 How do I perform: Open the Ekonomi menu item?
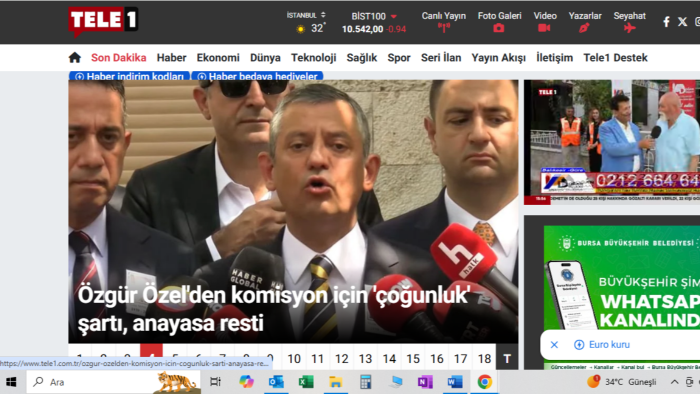click(x=218, y=58)
